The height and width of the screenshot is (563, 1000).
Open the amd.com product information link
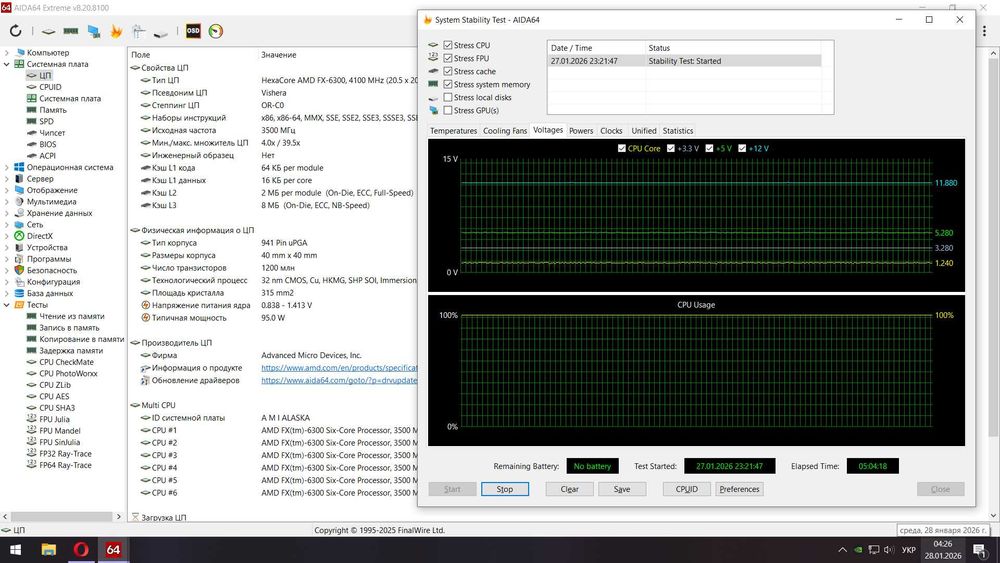coord(339,368)
